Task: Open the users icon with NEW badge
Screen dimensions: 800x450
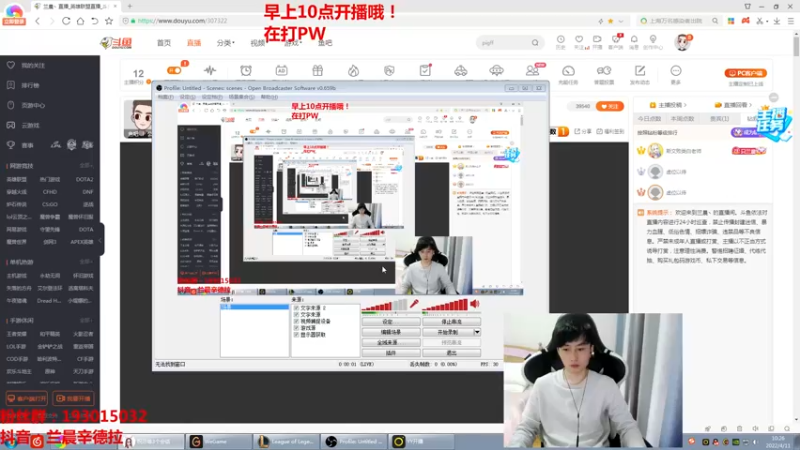Action: 533,70
